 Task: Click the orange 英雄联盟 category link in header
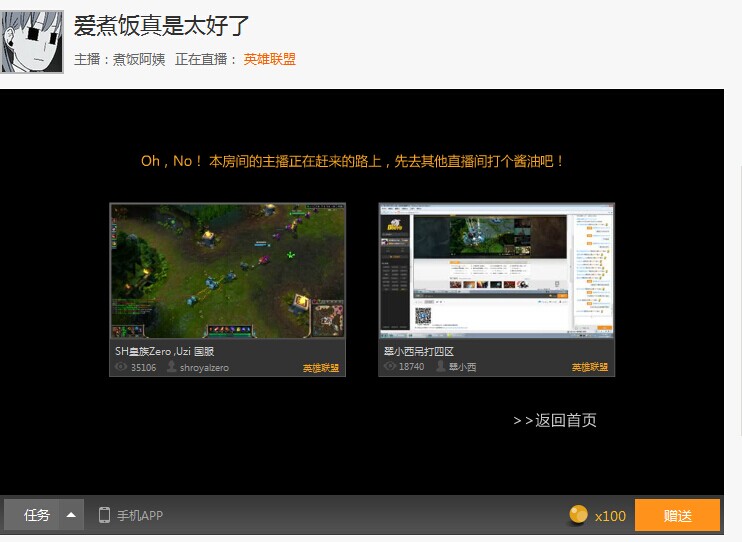tap(270, 59)
